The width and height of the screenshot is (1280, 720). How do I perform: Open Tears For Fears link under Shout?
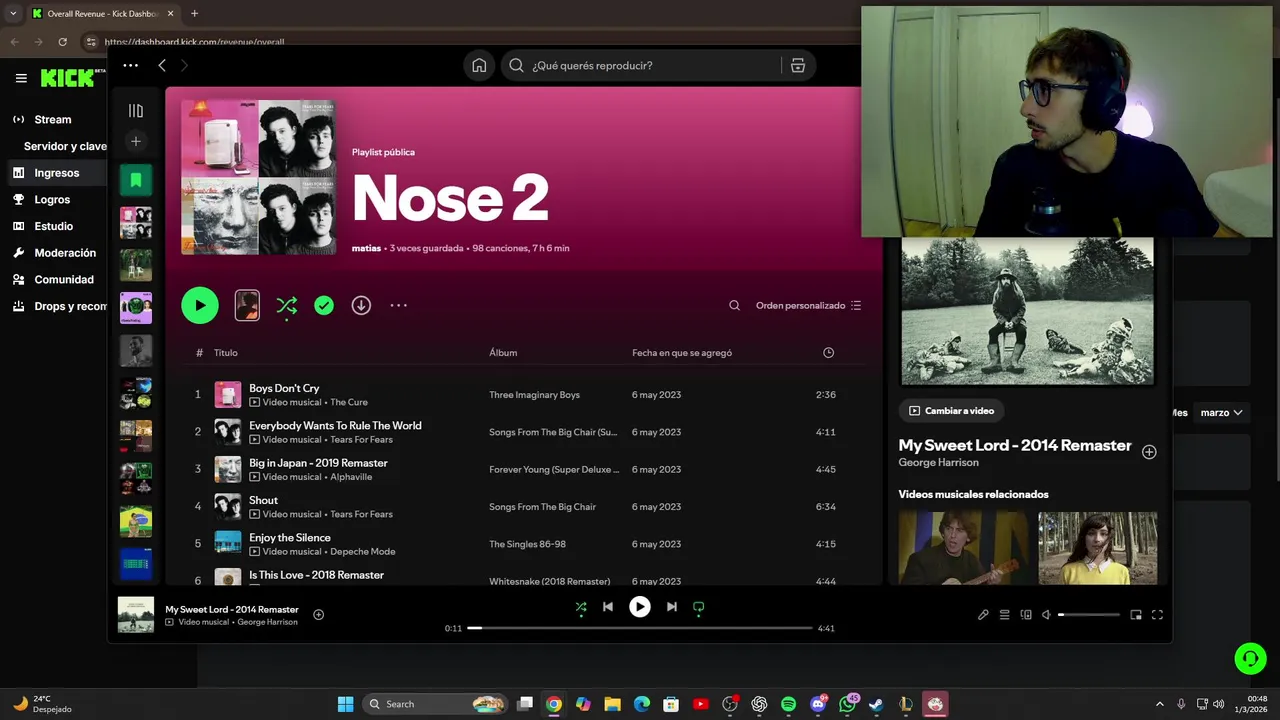tap(361, 514)
